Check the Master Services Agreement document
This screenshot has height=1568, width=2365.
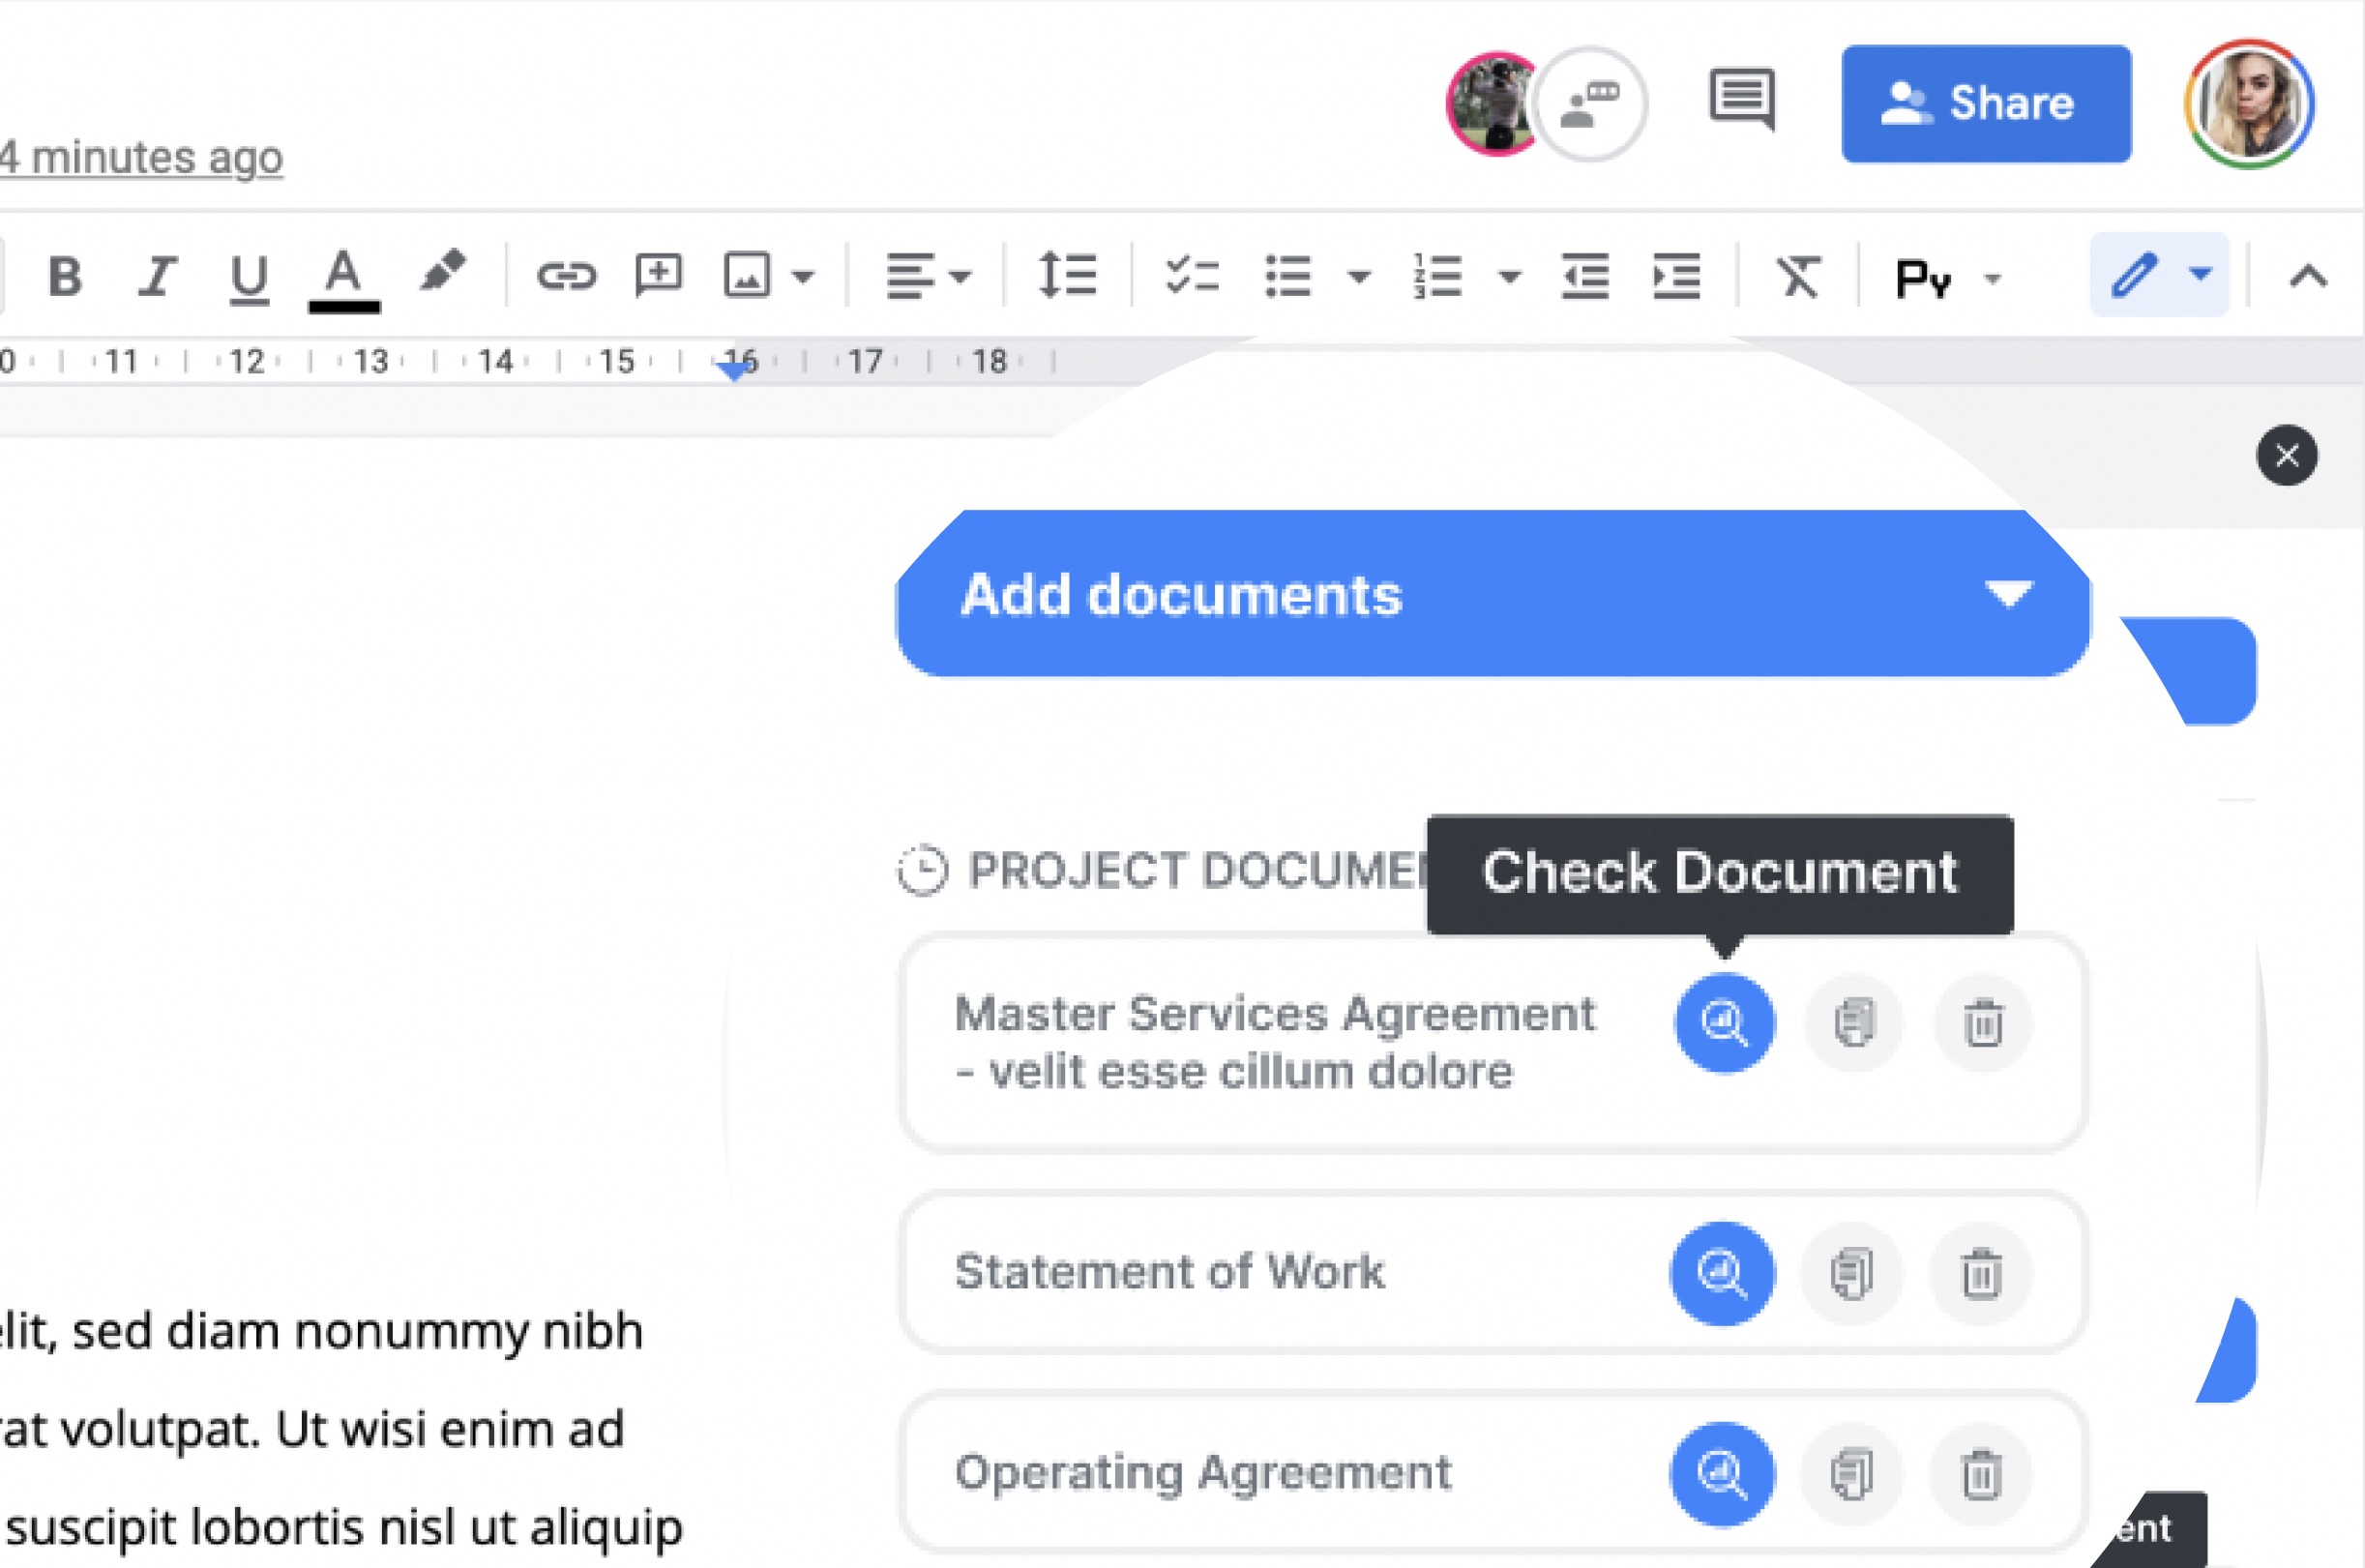1725,1022
